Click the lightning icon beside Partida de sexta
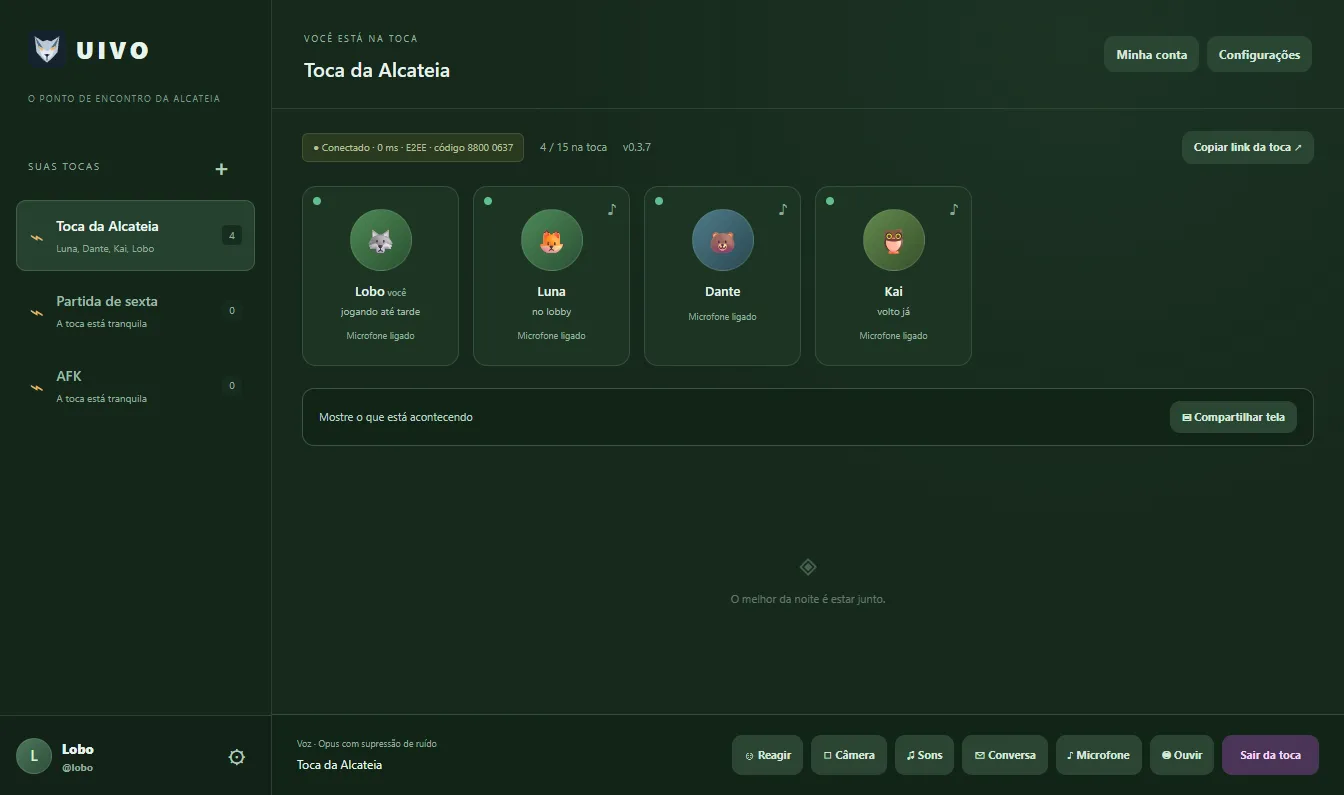This screenshot has height=795, width=1344. click(x=37, y=312)
